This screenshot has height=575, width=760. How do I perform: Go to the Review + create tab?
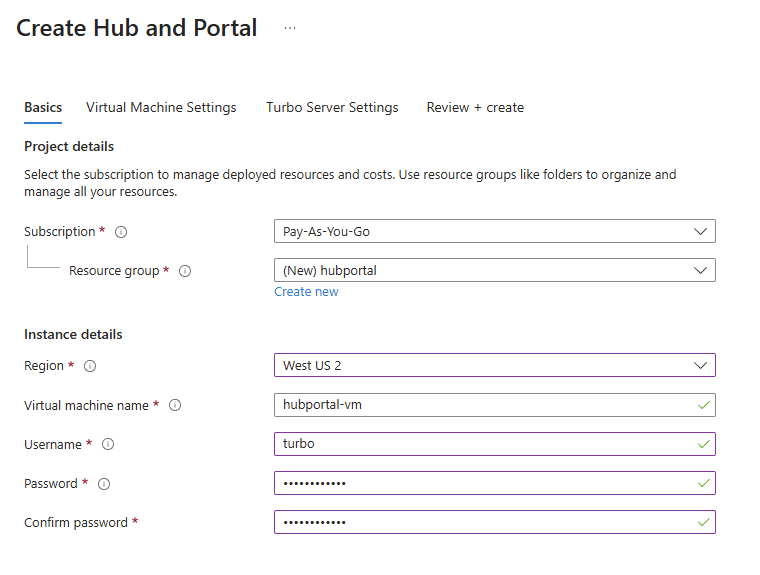click(x=475, y=108)
